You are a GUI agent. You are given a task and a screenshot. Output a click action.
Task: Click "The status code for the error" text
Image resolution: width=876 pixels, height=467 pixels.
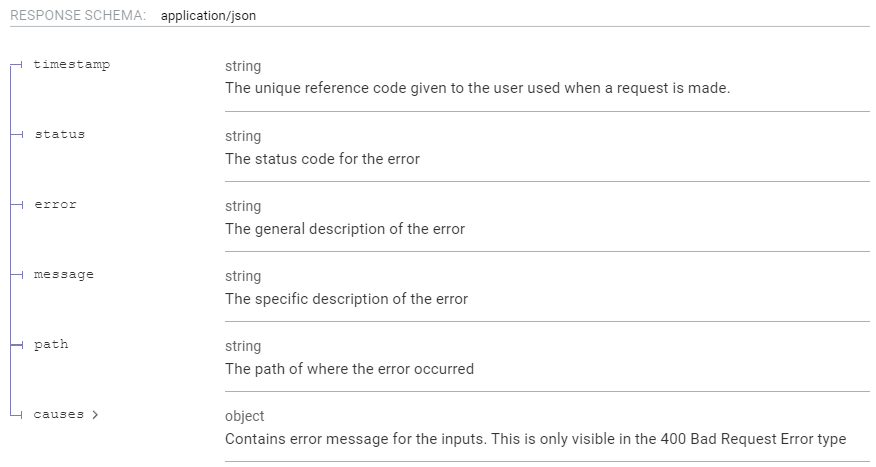322,158
